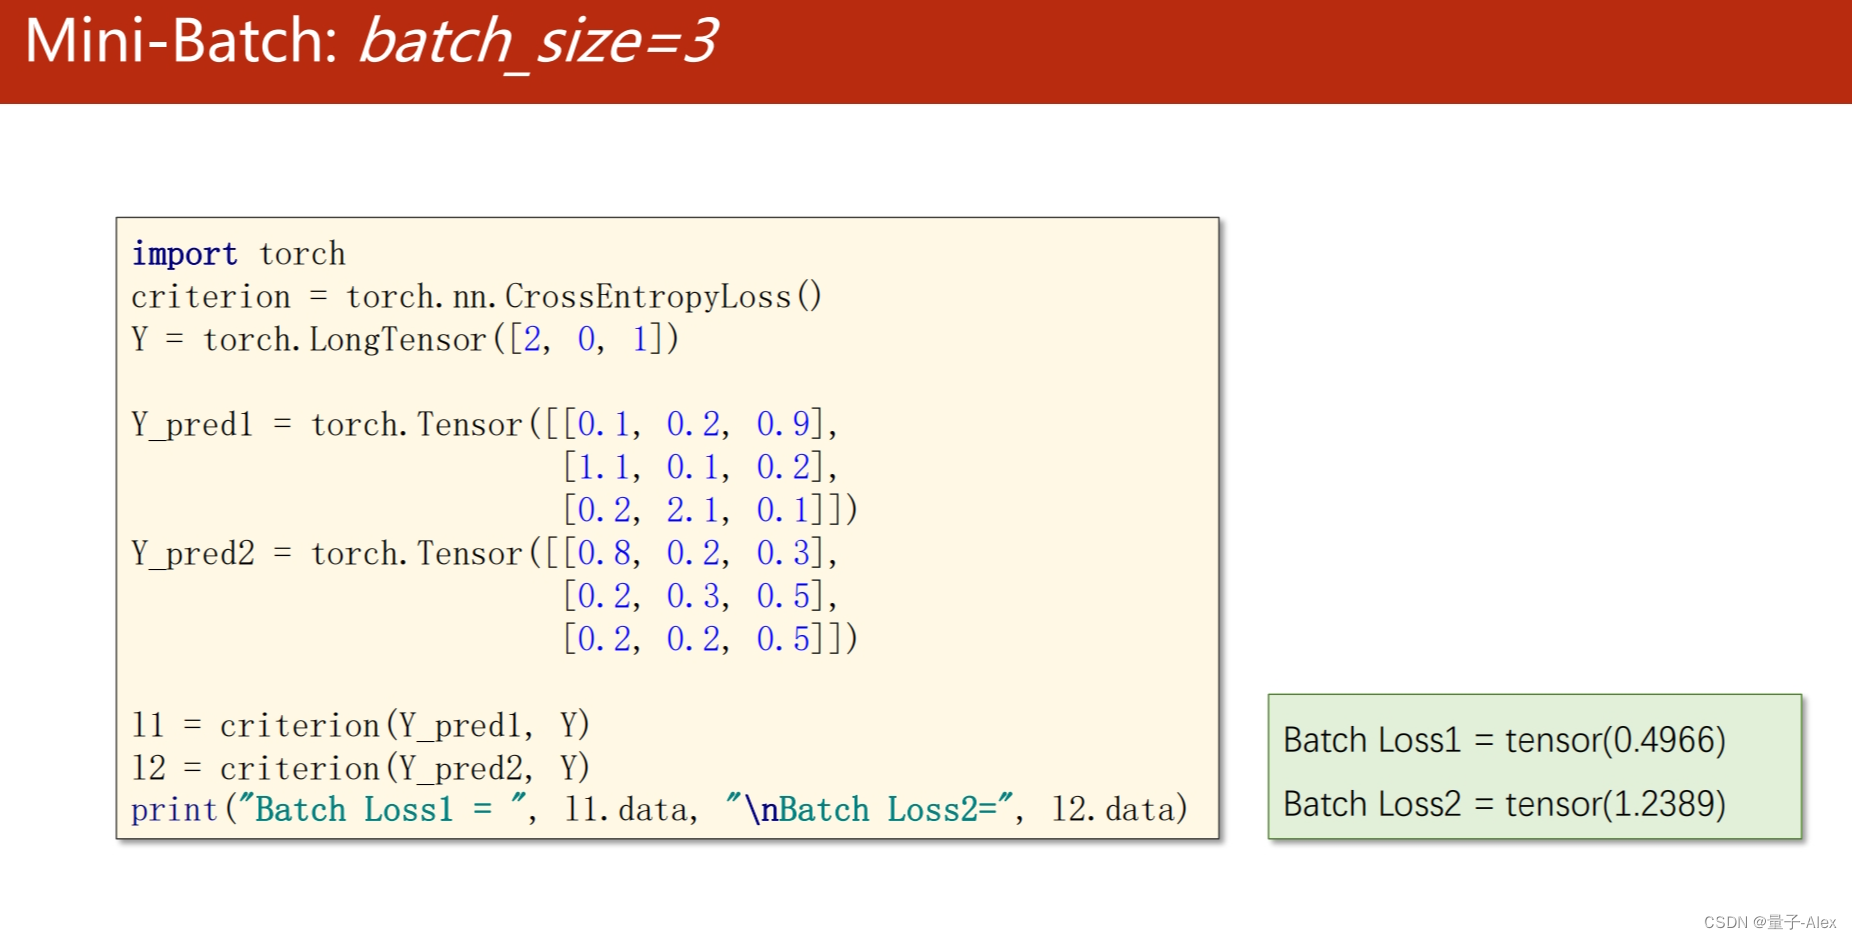Click the print statement code line
The width and height of the screenshot is (1852, 939).
coord(659,809)
